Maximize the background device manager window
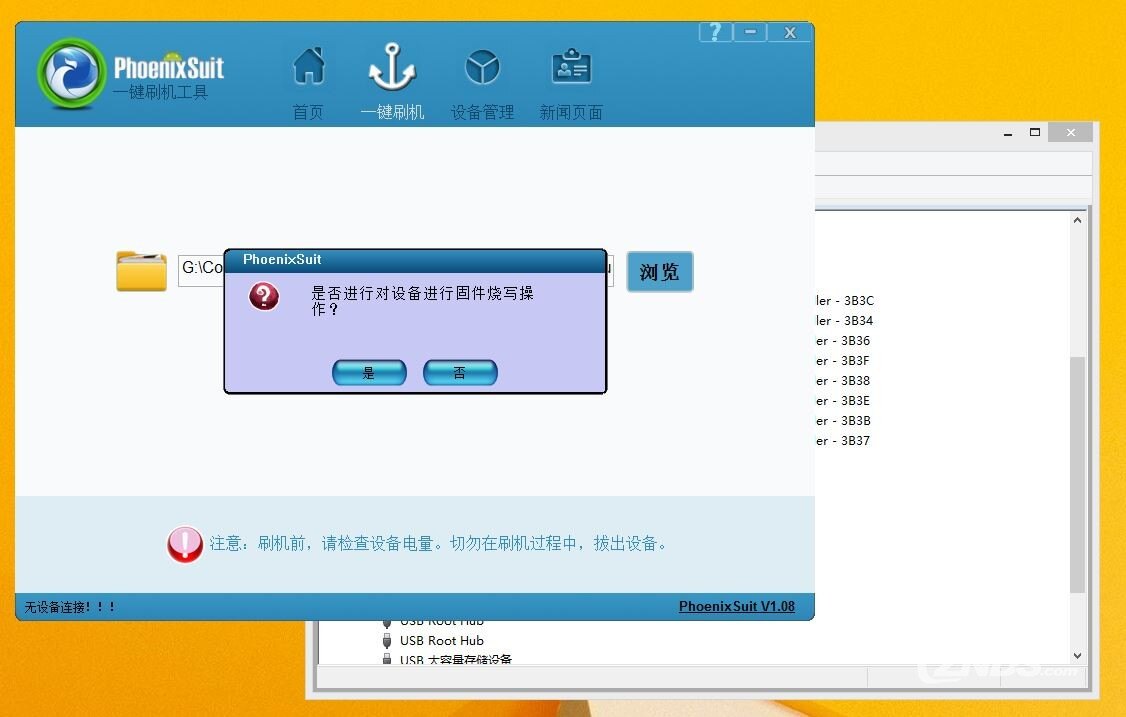 (1035, 133)
